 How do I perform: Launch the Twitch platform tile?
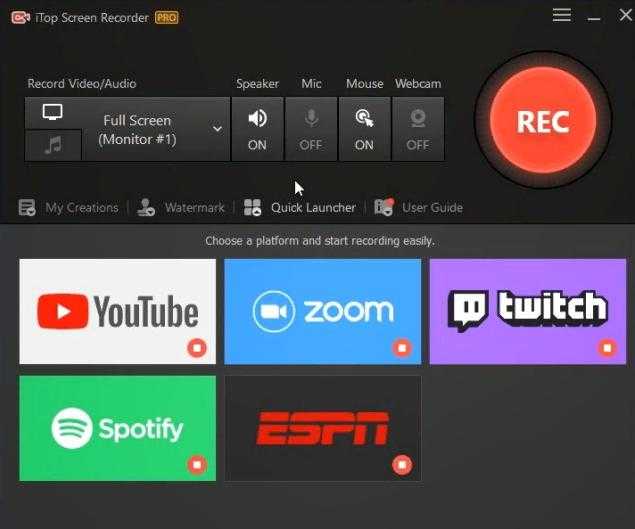click(x=528, y=311)
